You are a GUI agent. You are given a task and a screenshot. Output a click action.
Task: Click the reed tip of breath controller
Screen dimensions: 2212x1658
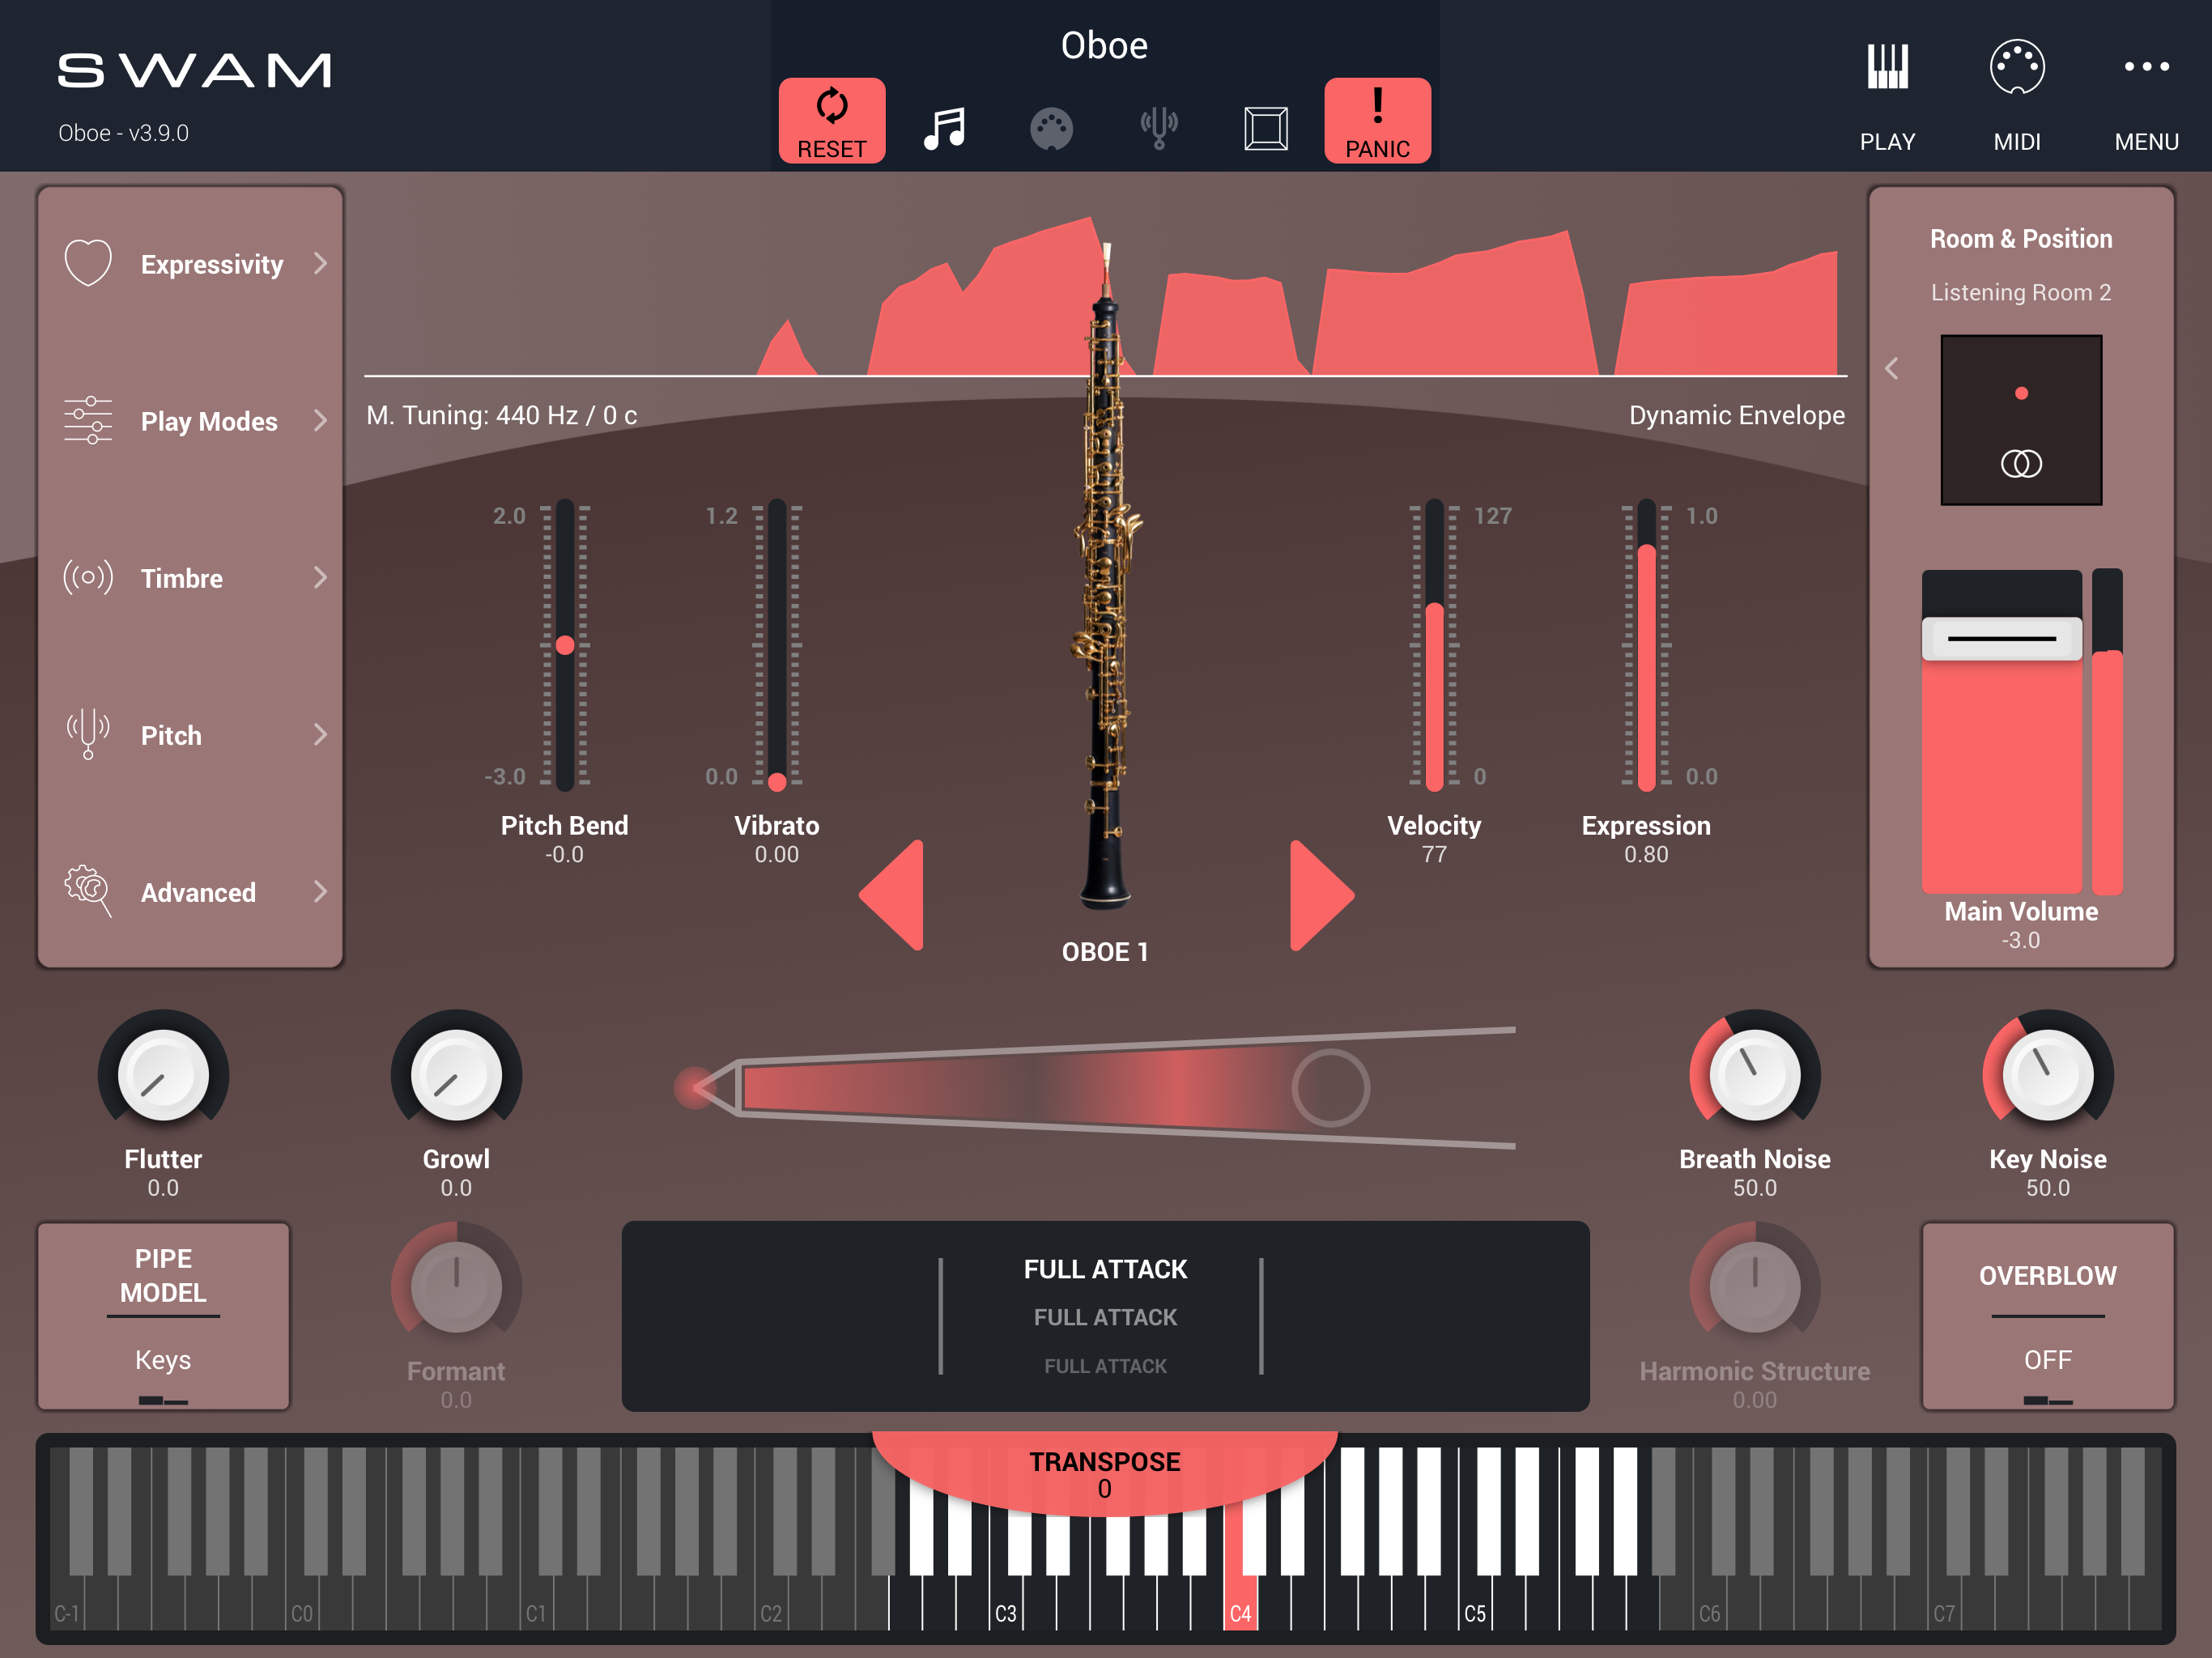click(x=695, y=1087)
